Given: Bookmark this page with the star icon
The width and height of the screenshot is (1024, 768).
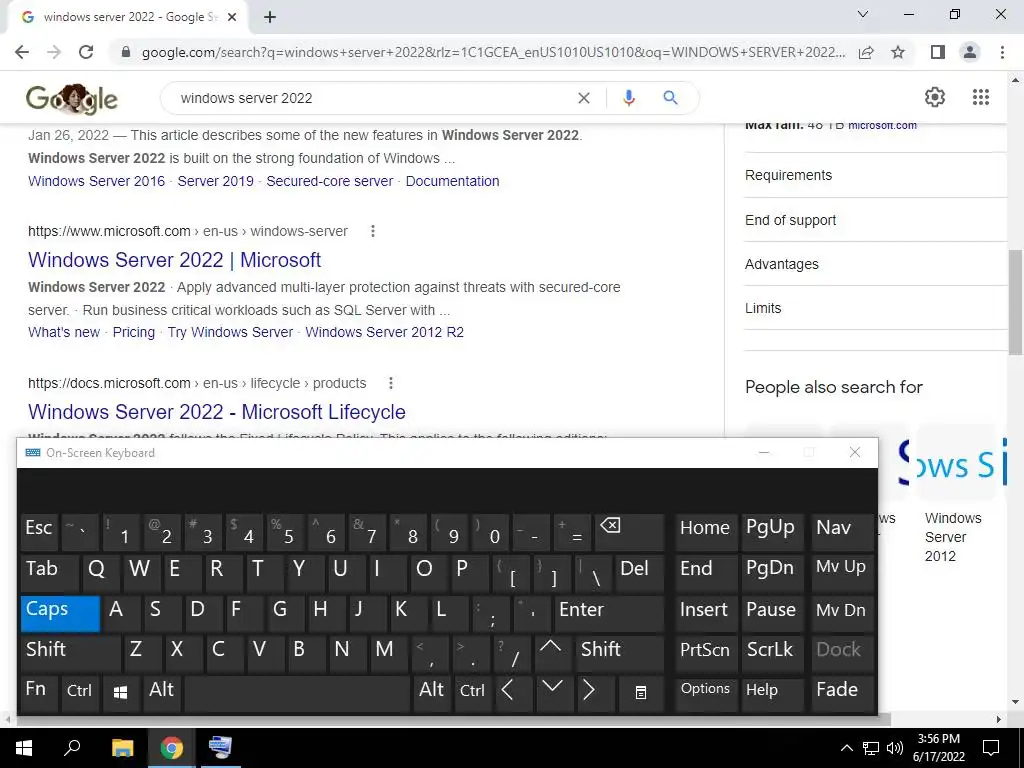Looking at the screenshot, I should tap(898, 52).
